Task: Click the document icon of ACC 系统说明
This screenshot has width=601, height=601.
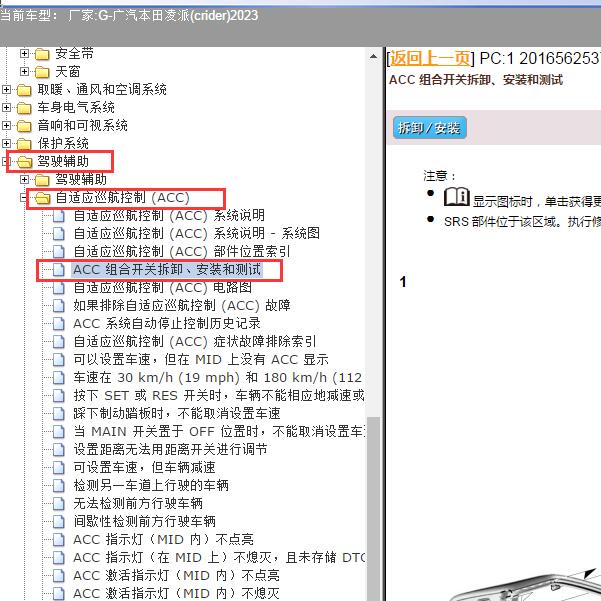Action: pos(59,216)
